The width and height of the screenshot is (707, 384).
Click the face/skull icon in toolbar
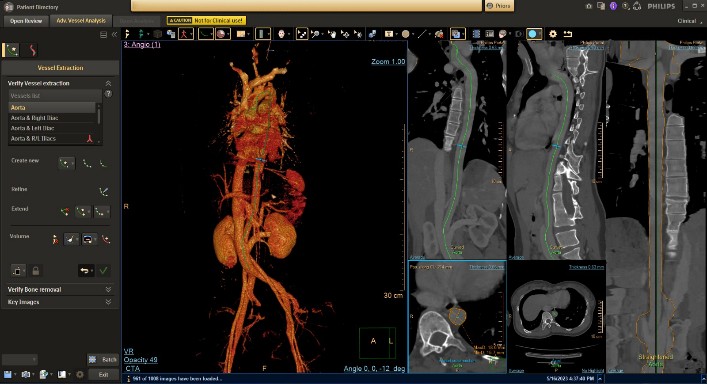tap(281, 34)
